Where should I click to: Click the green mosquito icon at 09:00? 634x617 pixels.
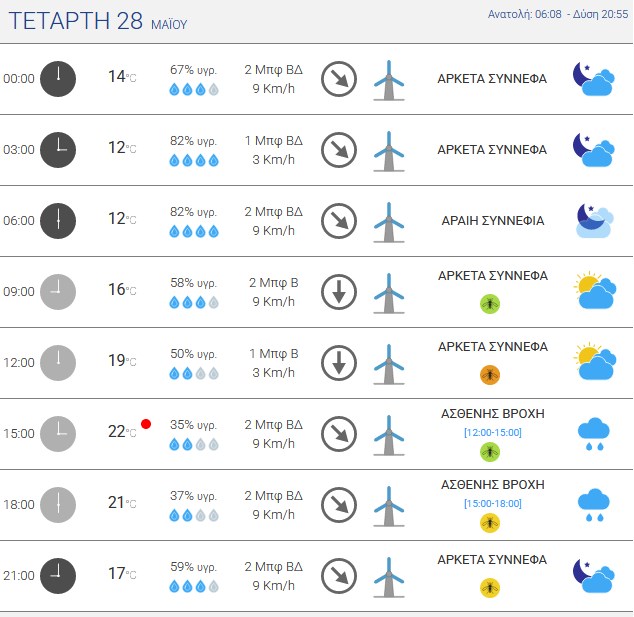coord(490,304)
